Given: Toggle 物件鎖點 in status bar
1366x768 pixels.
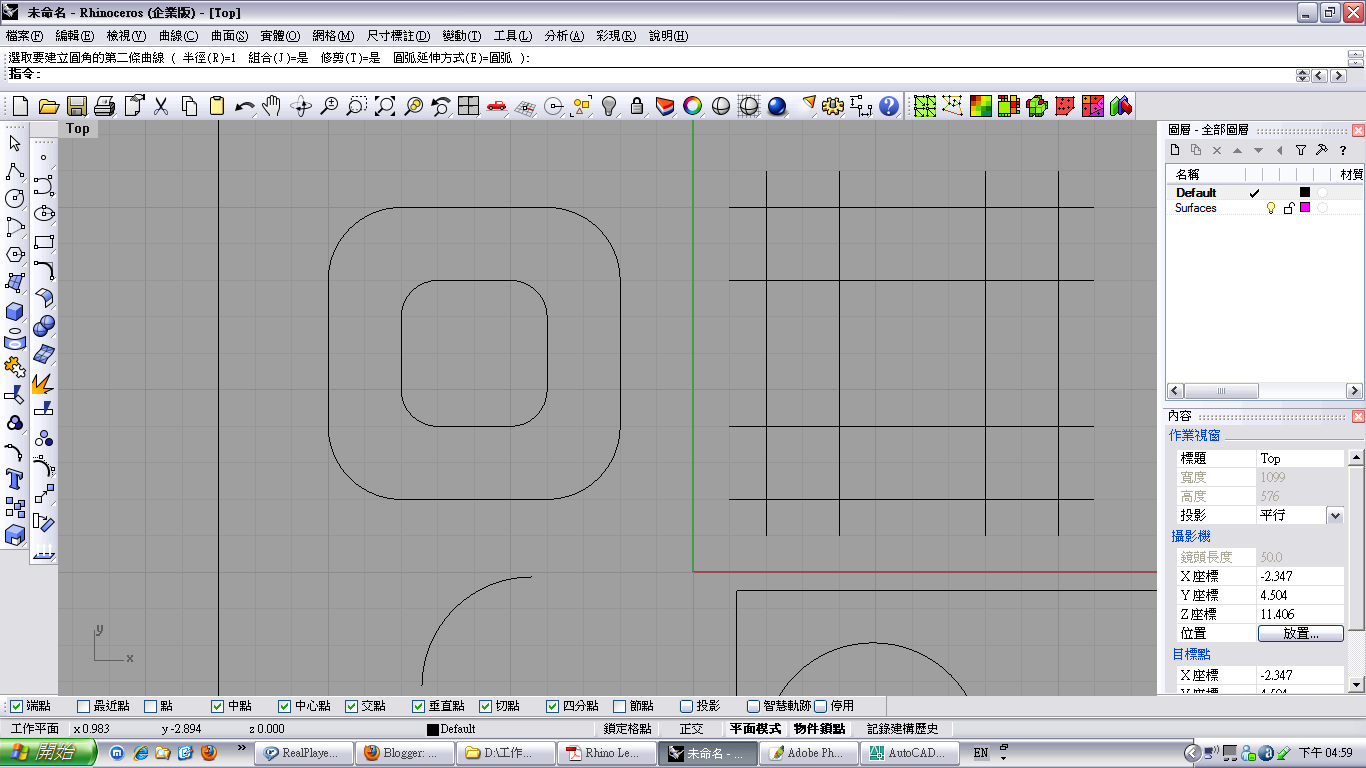Looking at the screenshot, I should (x=820, y=730).
